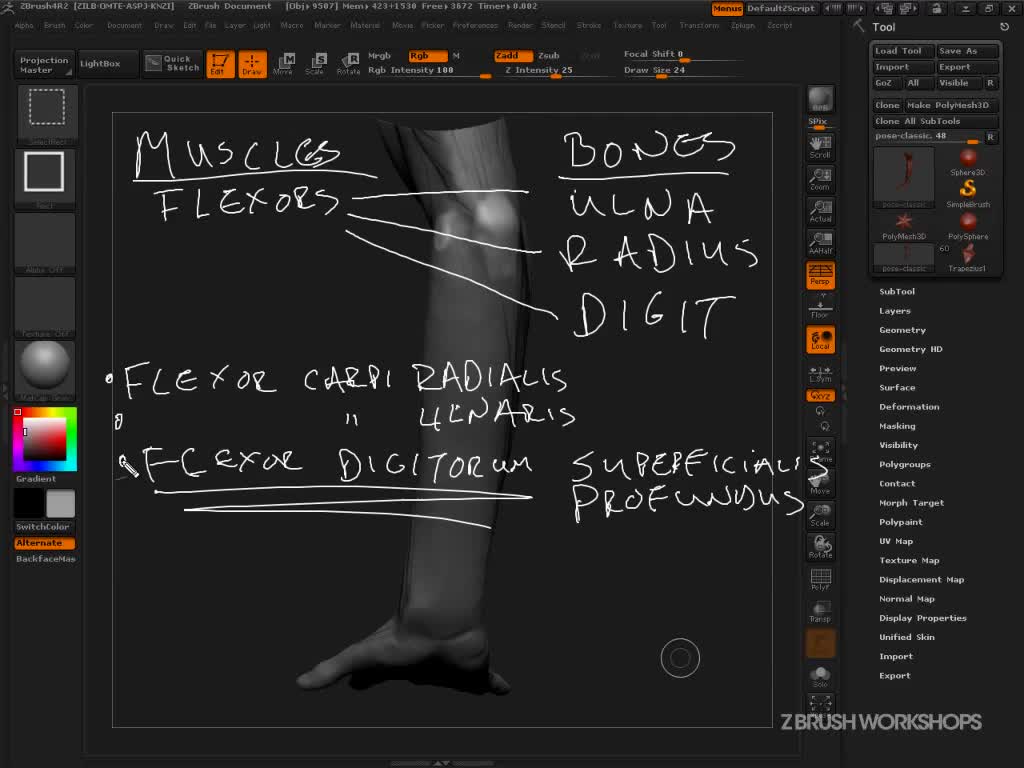Open the Preferences menu

pos(475,25)
